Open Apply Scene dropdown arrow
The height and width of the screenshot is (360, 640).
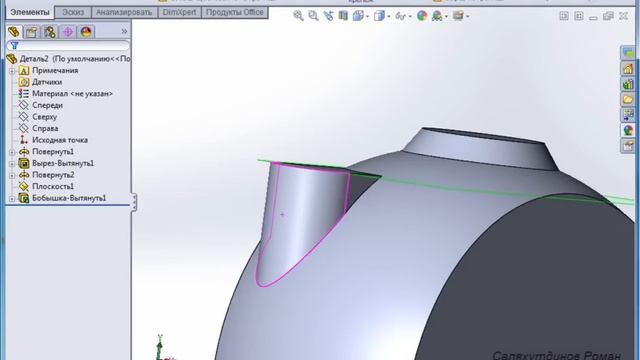pyautogui.click(x=446, y=17)
